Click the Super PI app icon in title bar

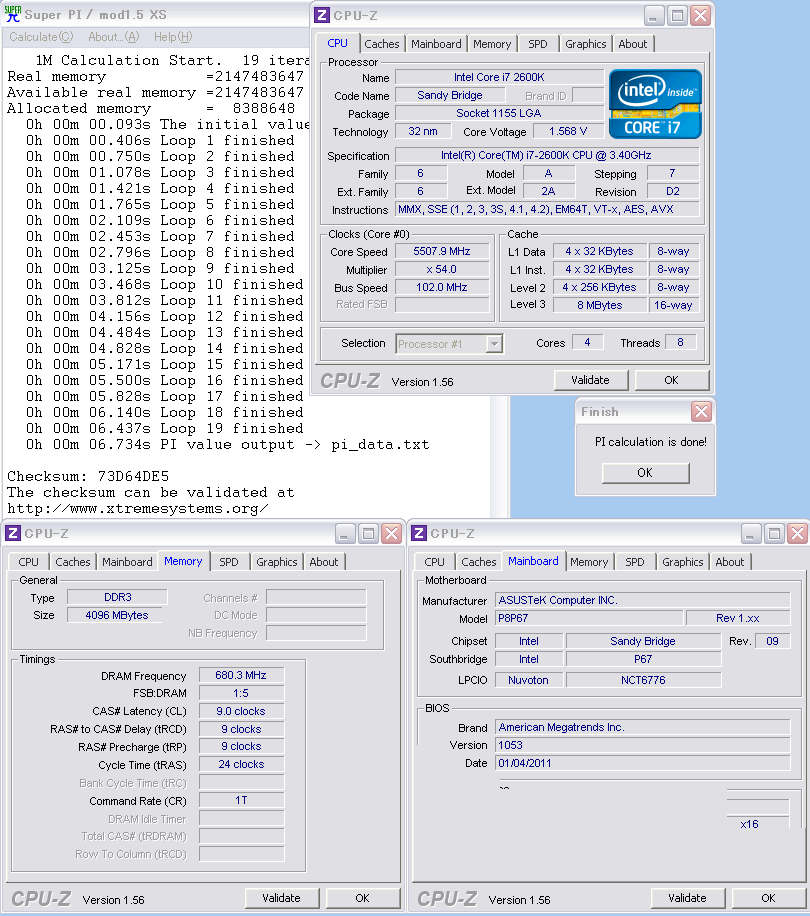12,14
